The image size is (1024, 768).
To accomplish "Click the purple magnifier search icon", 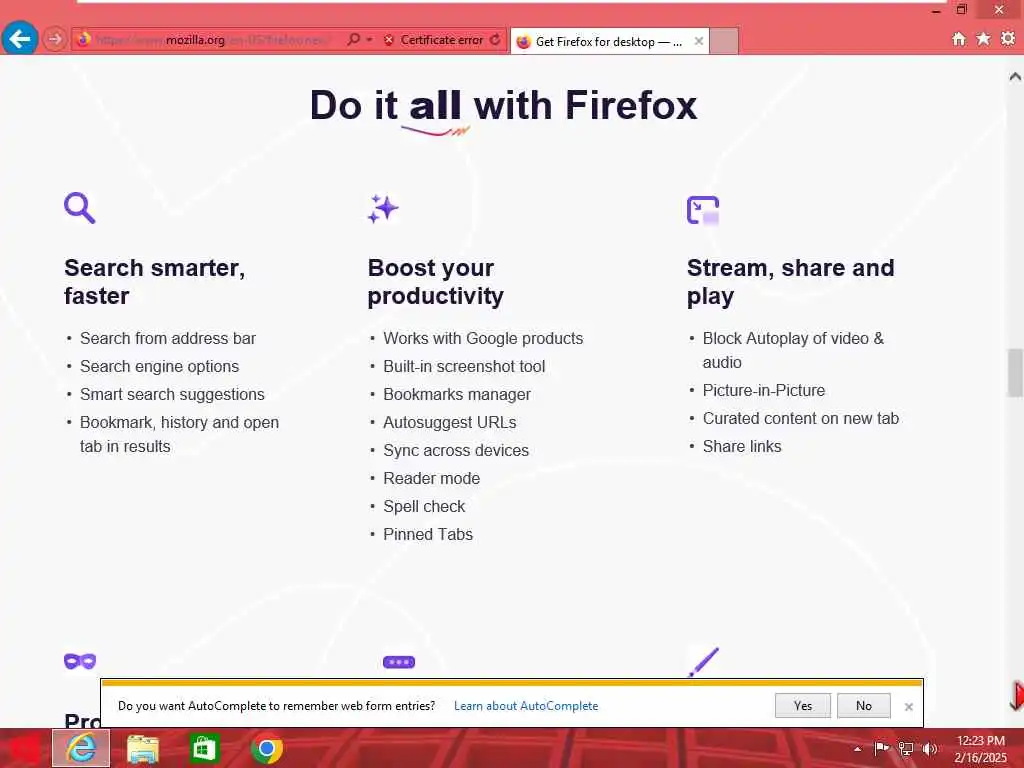I will click(x=80, y=208).
